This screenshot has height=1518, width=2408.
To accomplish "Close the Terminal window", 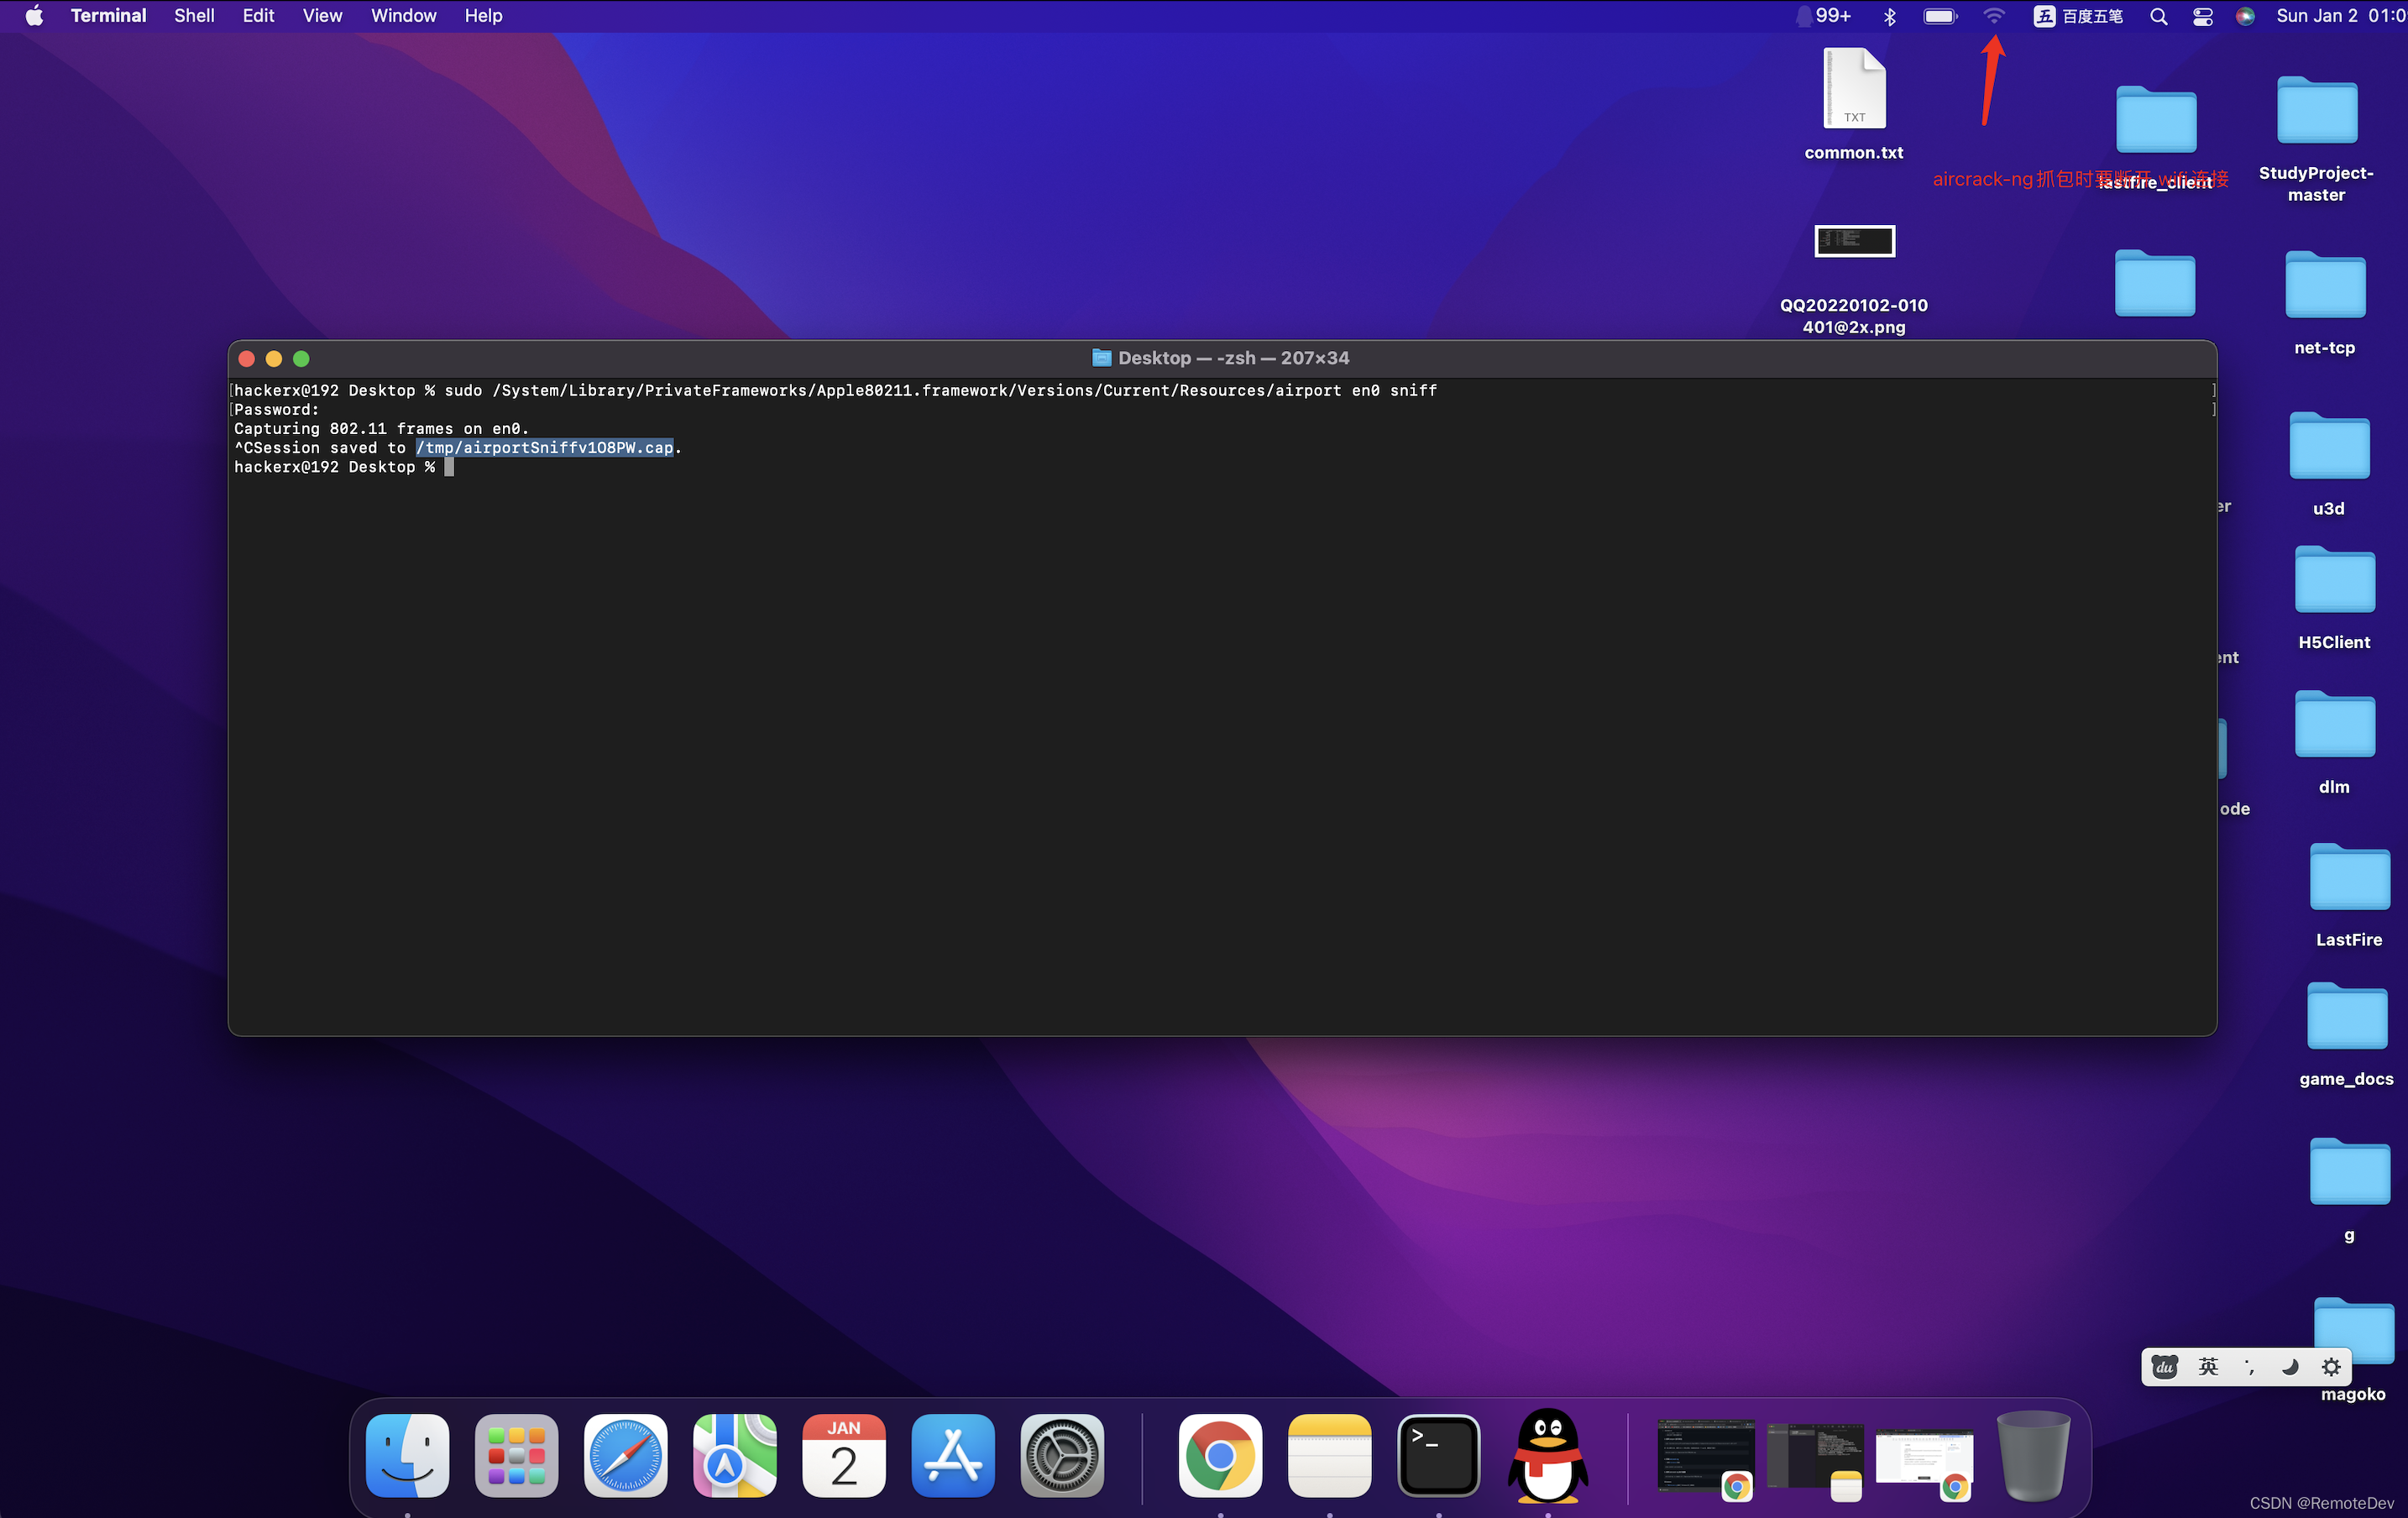I will coord(247,358).
